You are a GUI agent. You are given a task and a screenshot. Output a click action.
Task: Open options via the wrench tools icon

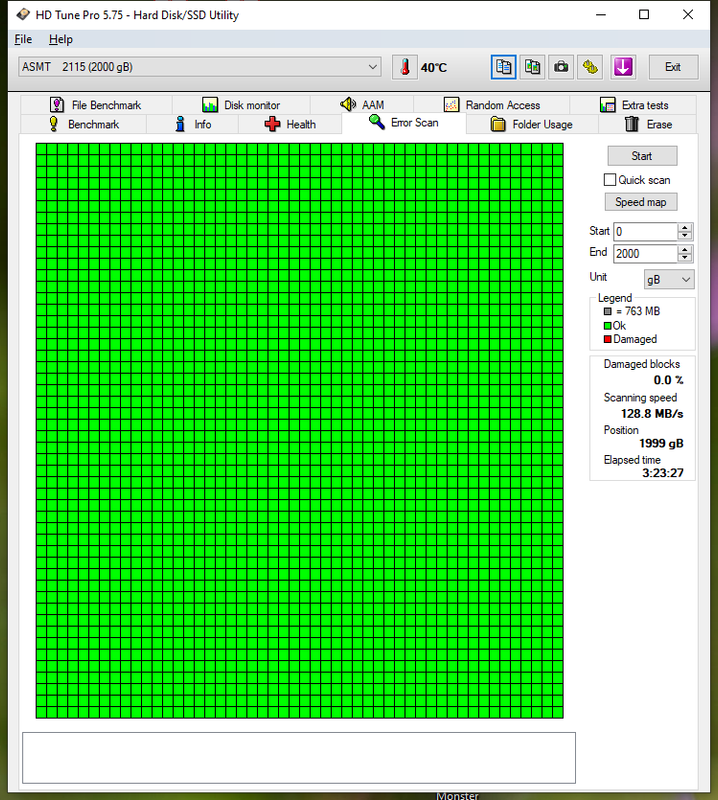point(590,67)
